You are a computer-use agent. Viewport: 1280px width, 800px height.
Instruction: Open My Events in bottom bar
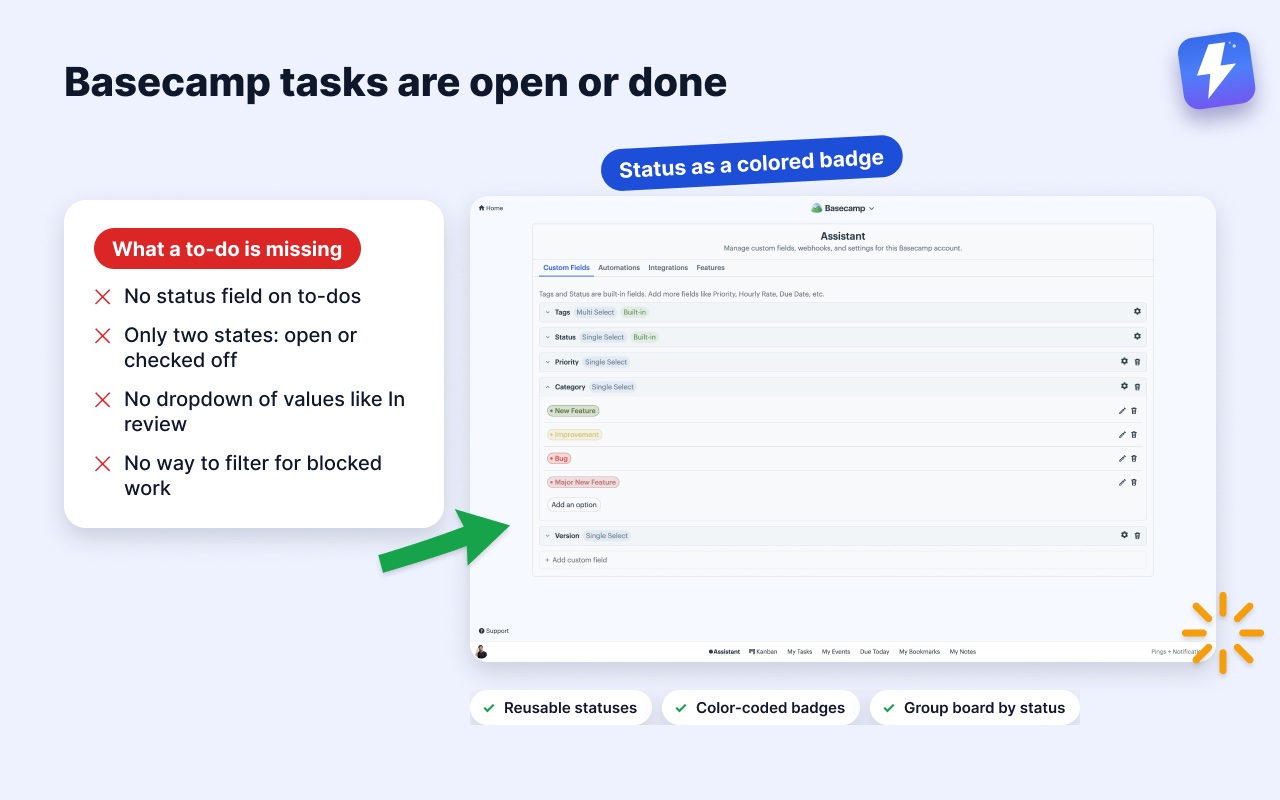(x=836, y=652)
